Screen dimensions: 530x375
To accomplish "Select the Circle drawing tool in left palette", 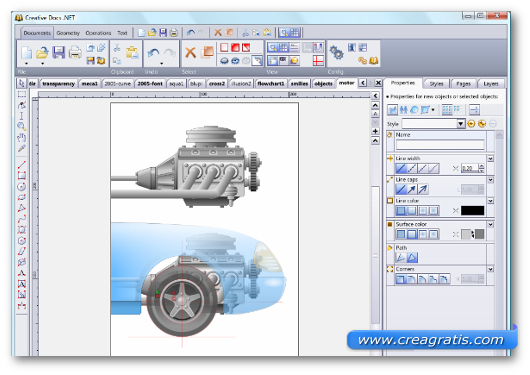I will 22,186.
